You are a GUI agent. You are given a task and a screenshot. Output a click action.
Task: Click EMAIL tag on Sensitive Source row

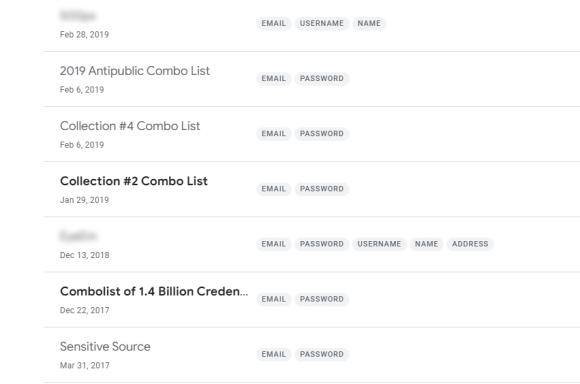274,354
